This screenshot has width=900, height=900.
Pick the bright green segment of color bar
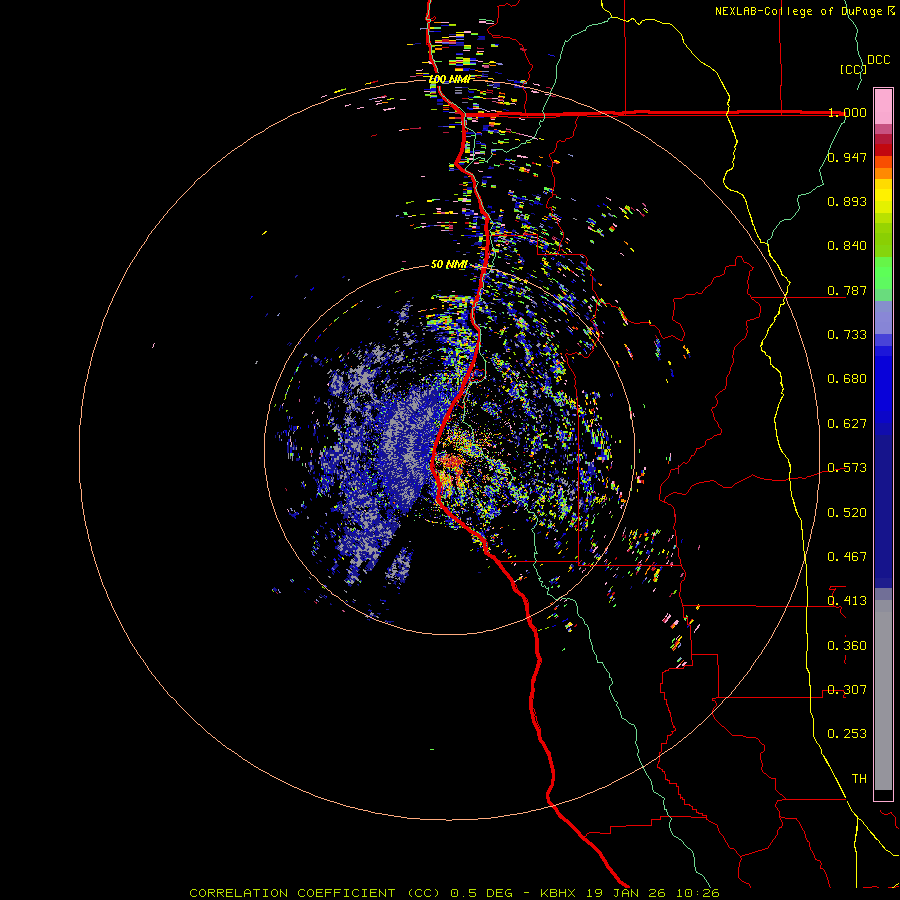click(x=883, y=273)
